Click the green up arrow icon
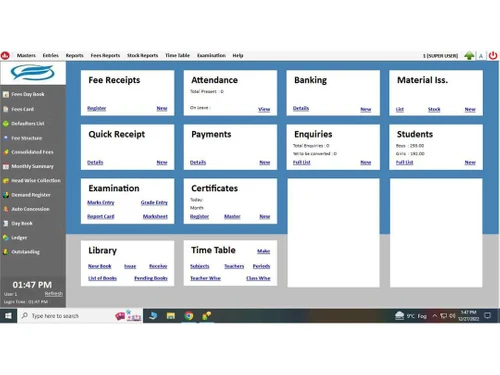Image resolution: width=500 pixels, height=375 pixels. [469, 56]
